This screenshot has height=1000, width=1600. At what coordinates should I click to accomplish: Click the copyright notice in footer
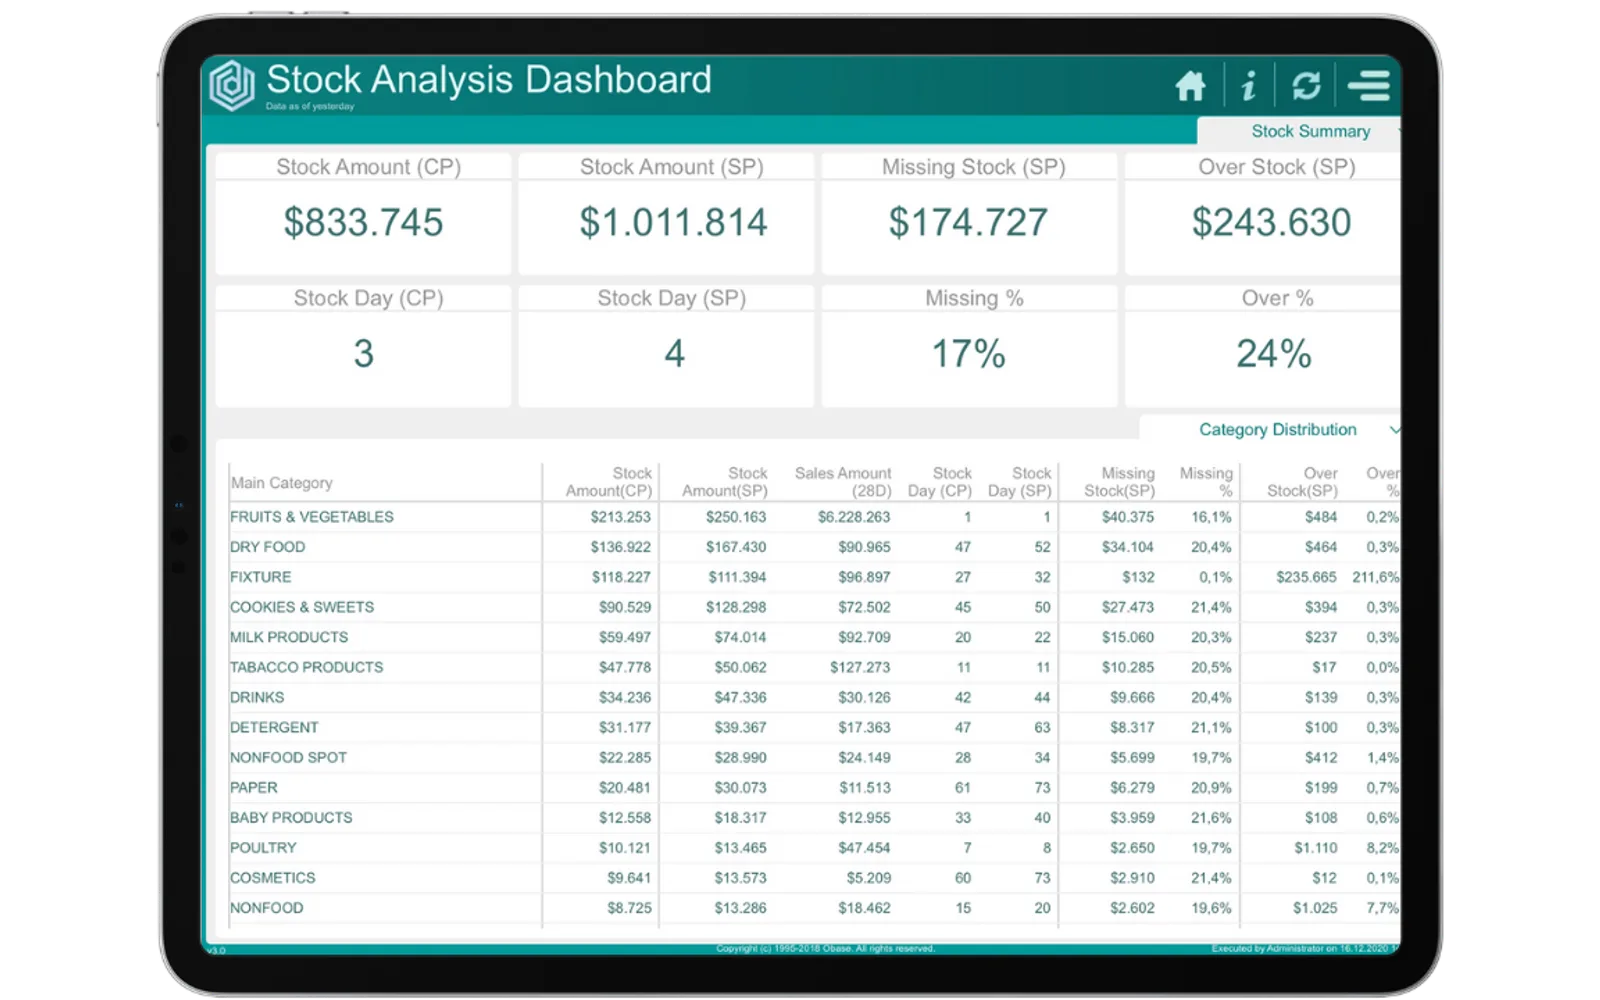click(x=825, y=948)
